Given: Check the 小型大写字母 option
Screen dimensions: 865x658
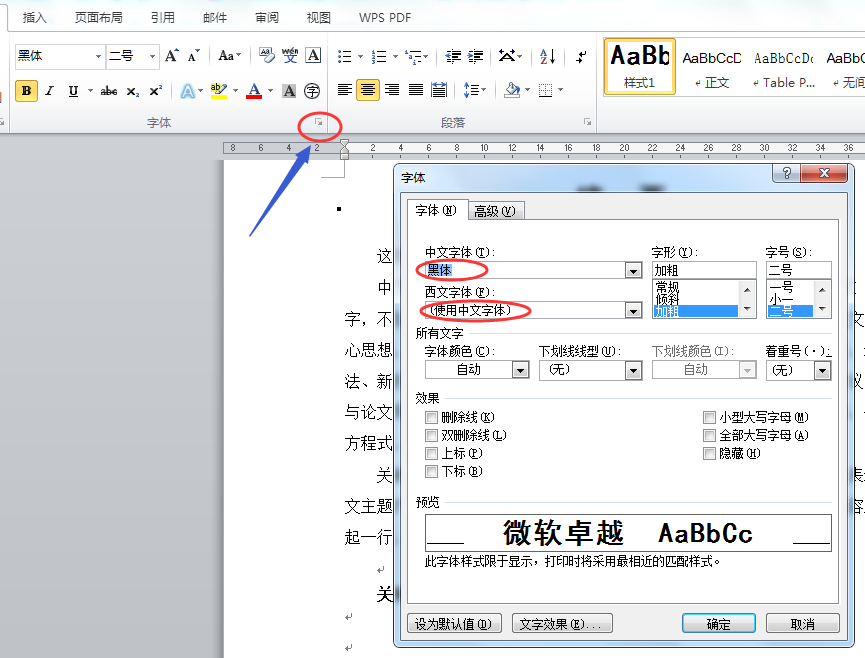Looking at the screenshot, I should pyautogui.click(x=709, y=417).
